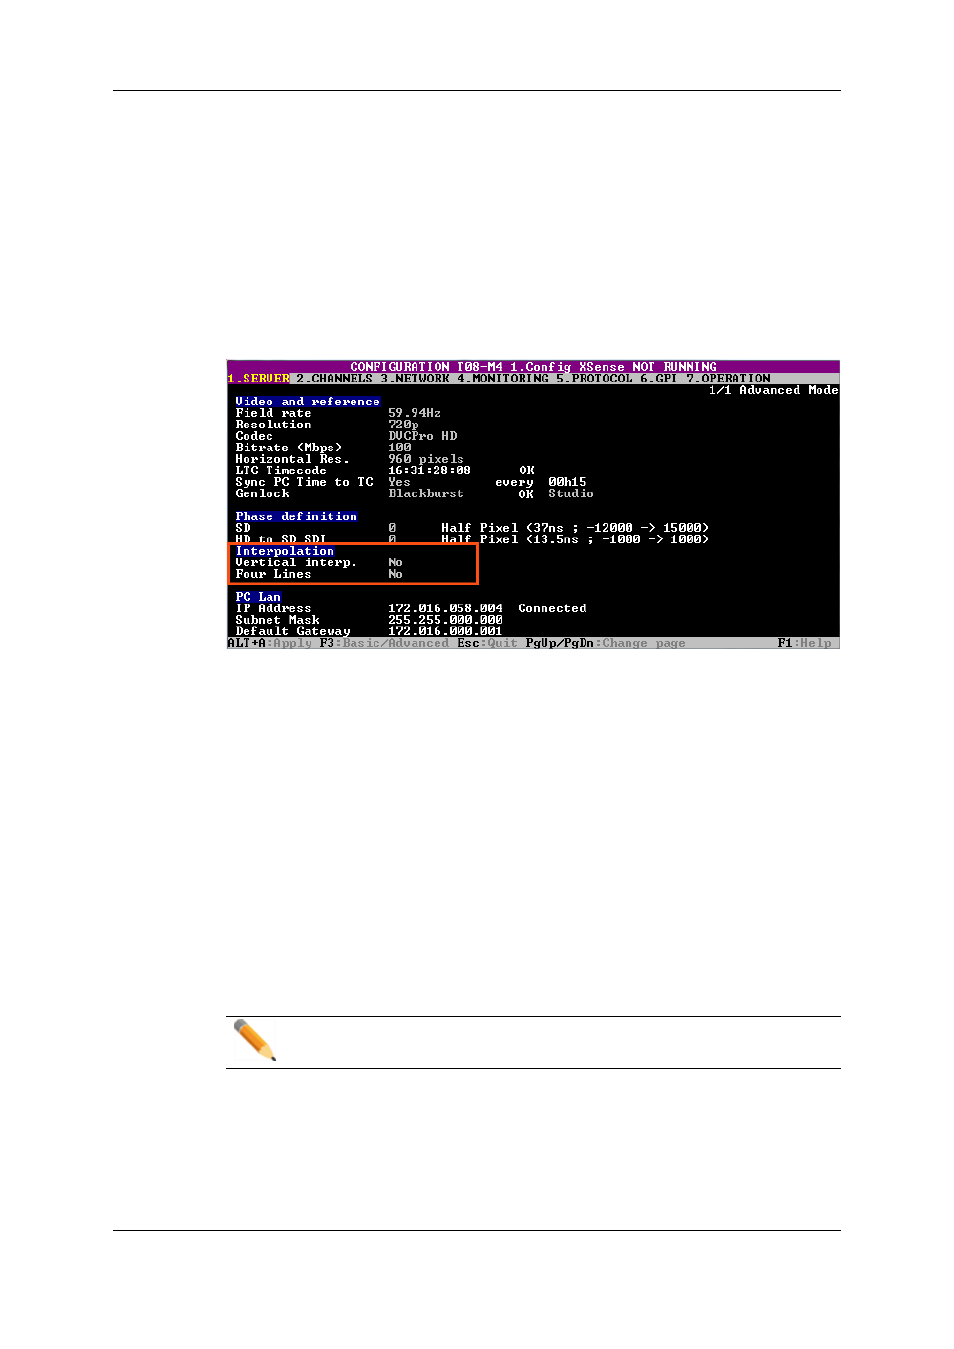
Task: Click the SD Half Pixel range text
Action: pyautogui.click(x=575, y=528)
